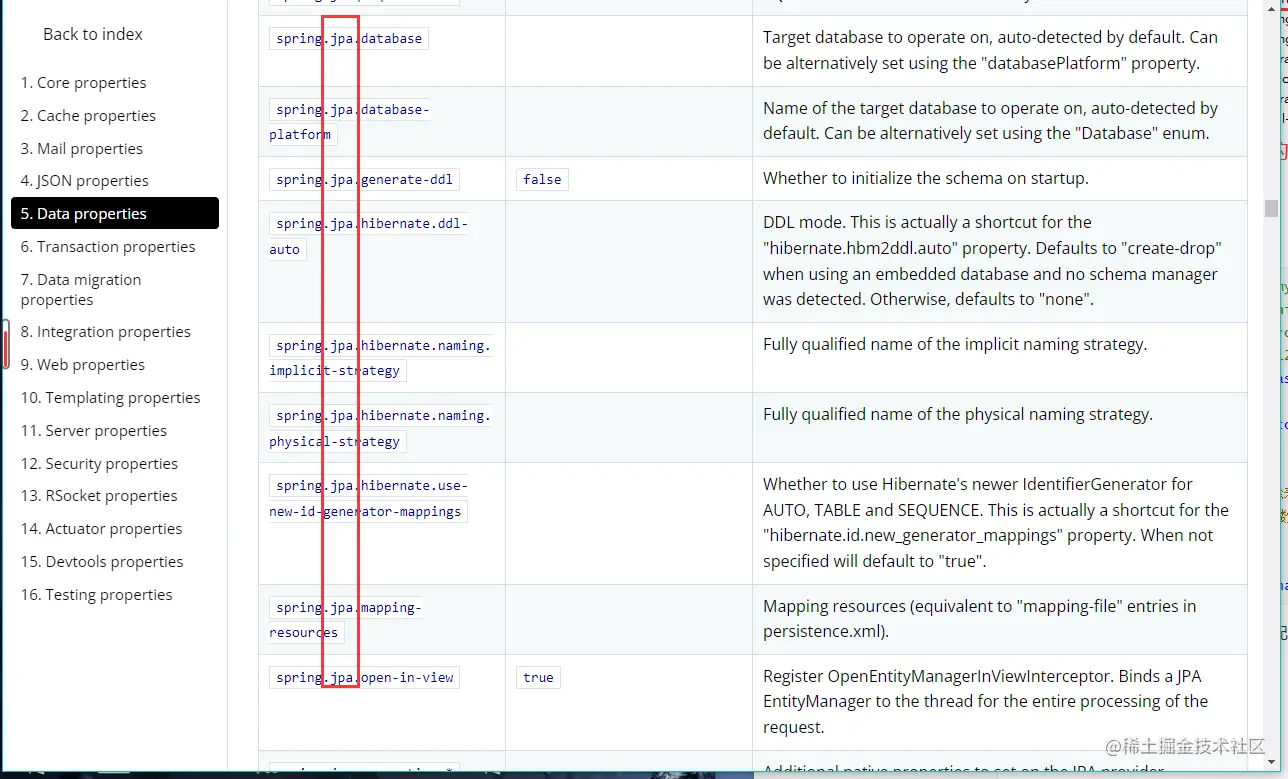Open 11. Server properties section
This screenshot has width=1288, height=779.
(x=94, y=431)
